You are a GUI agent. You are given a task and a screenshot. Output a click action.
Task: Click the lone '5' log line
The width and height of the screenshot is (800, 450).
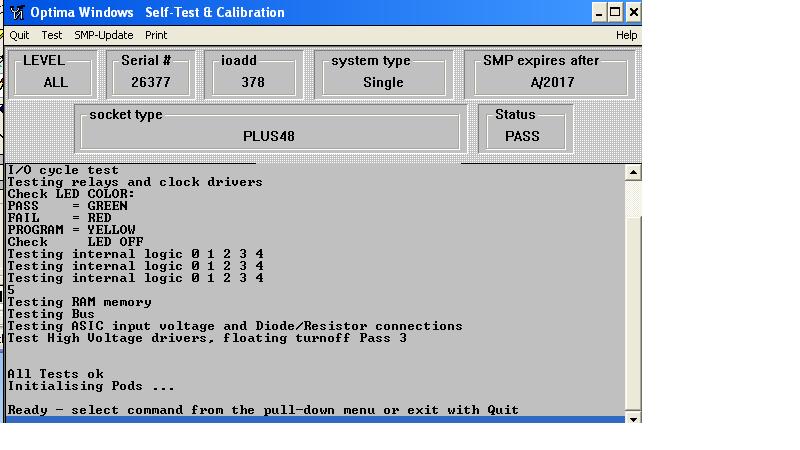coord(11,290)
